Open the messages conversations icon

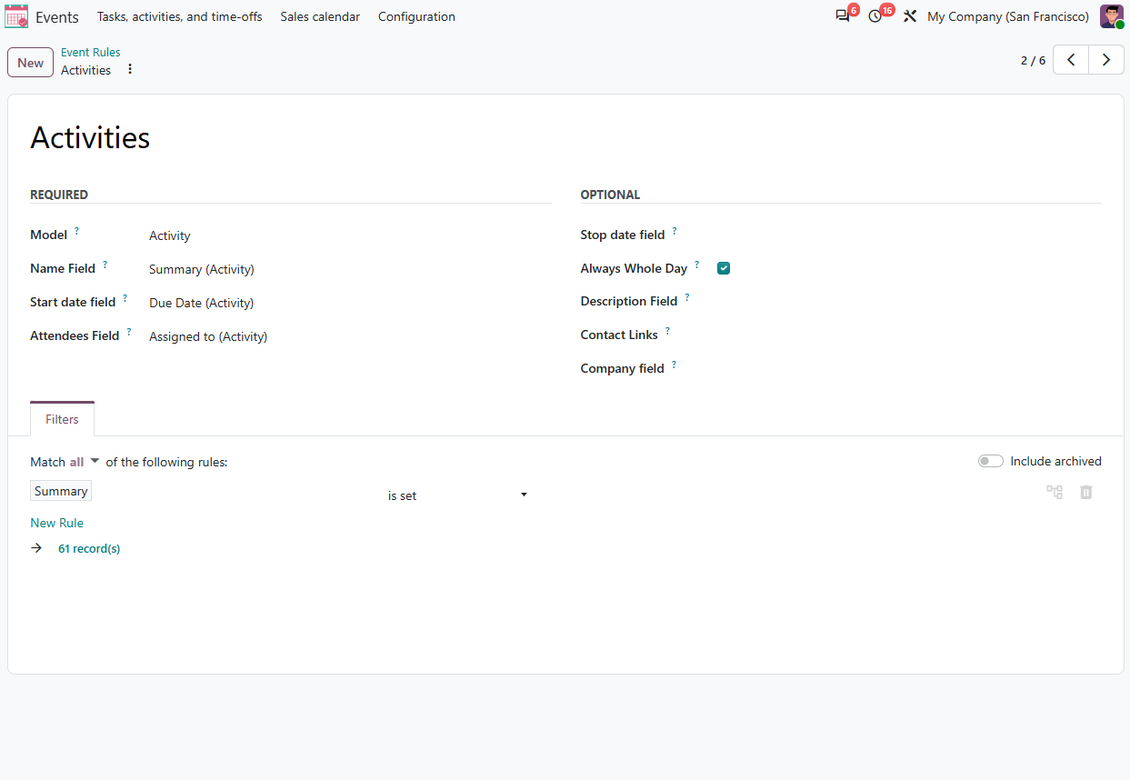click(x=842, y=16)
